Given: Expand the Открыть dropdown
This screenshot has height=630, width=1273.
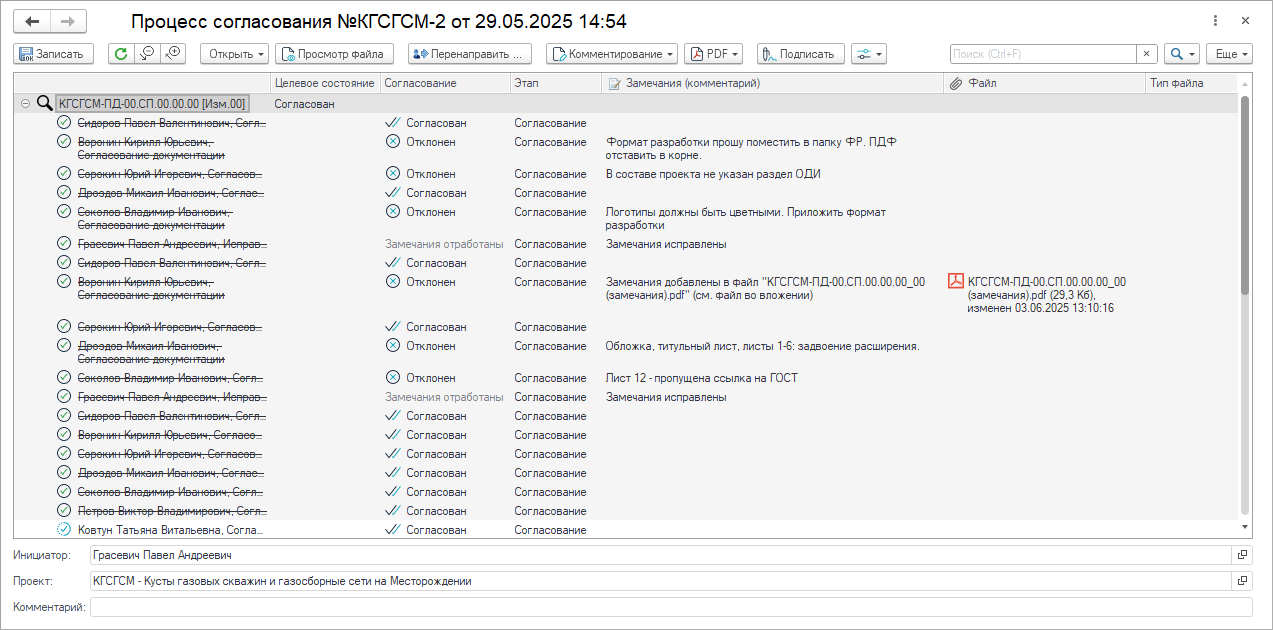Looking at the screenshot, I should [235, 54].
